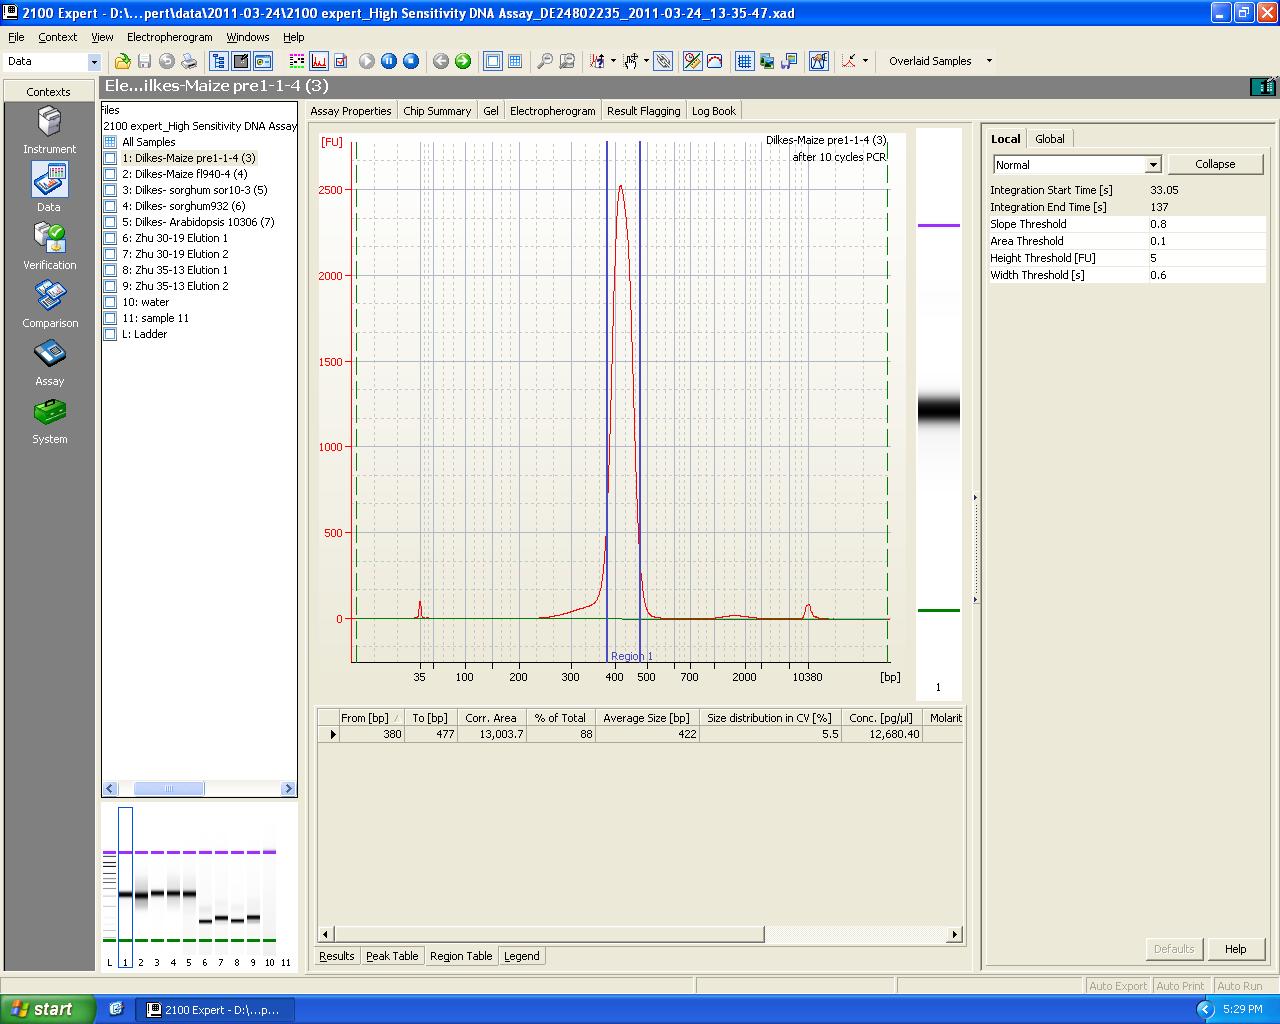
Task: Go to next sample with green arrow
Action: point(463,61)
